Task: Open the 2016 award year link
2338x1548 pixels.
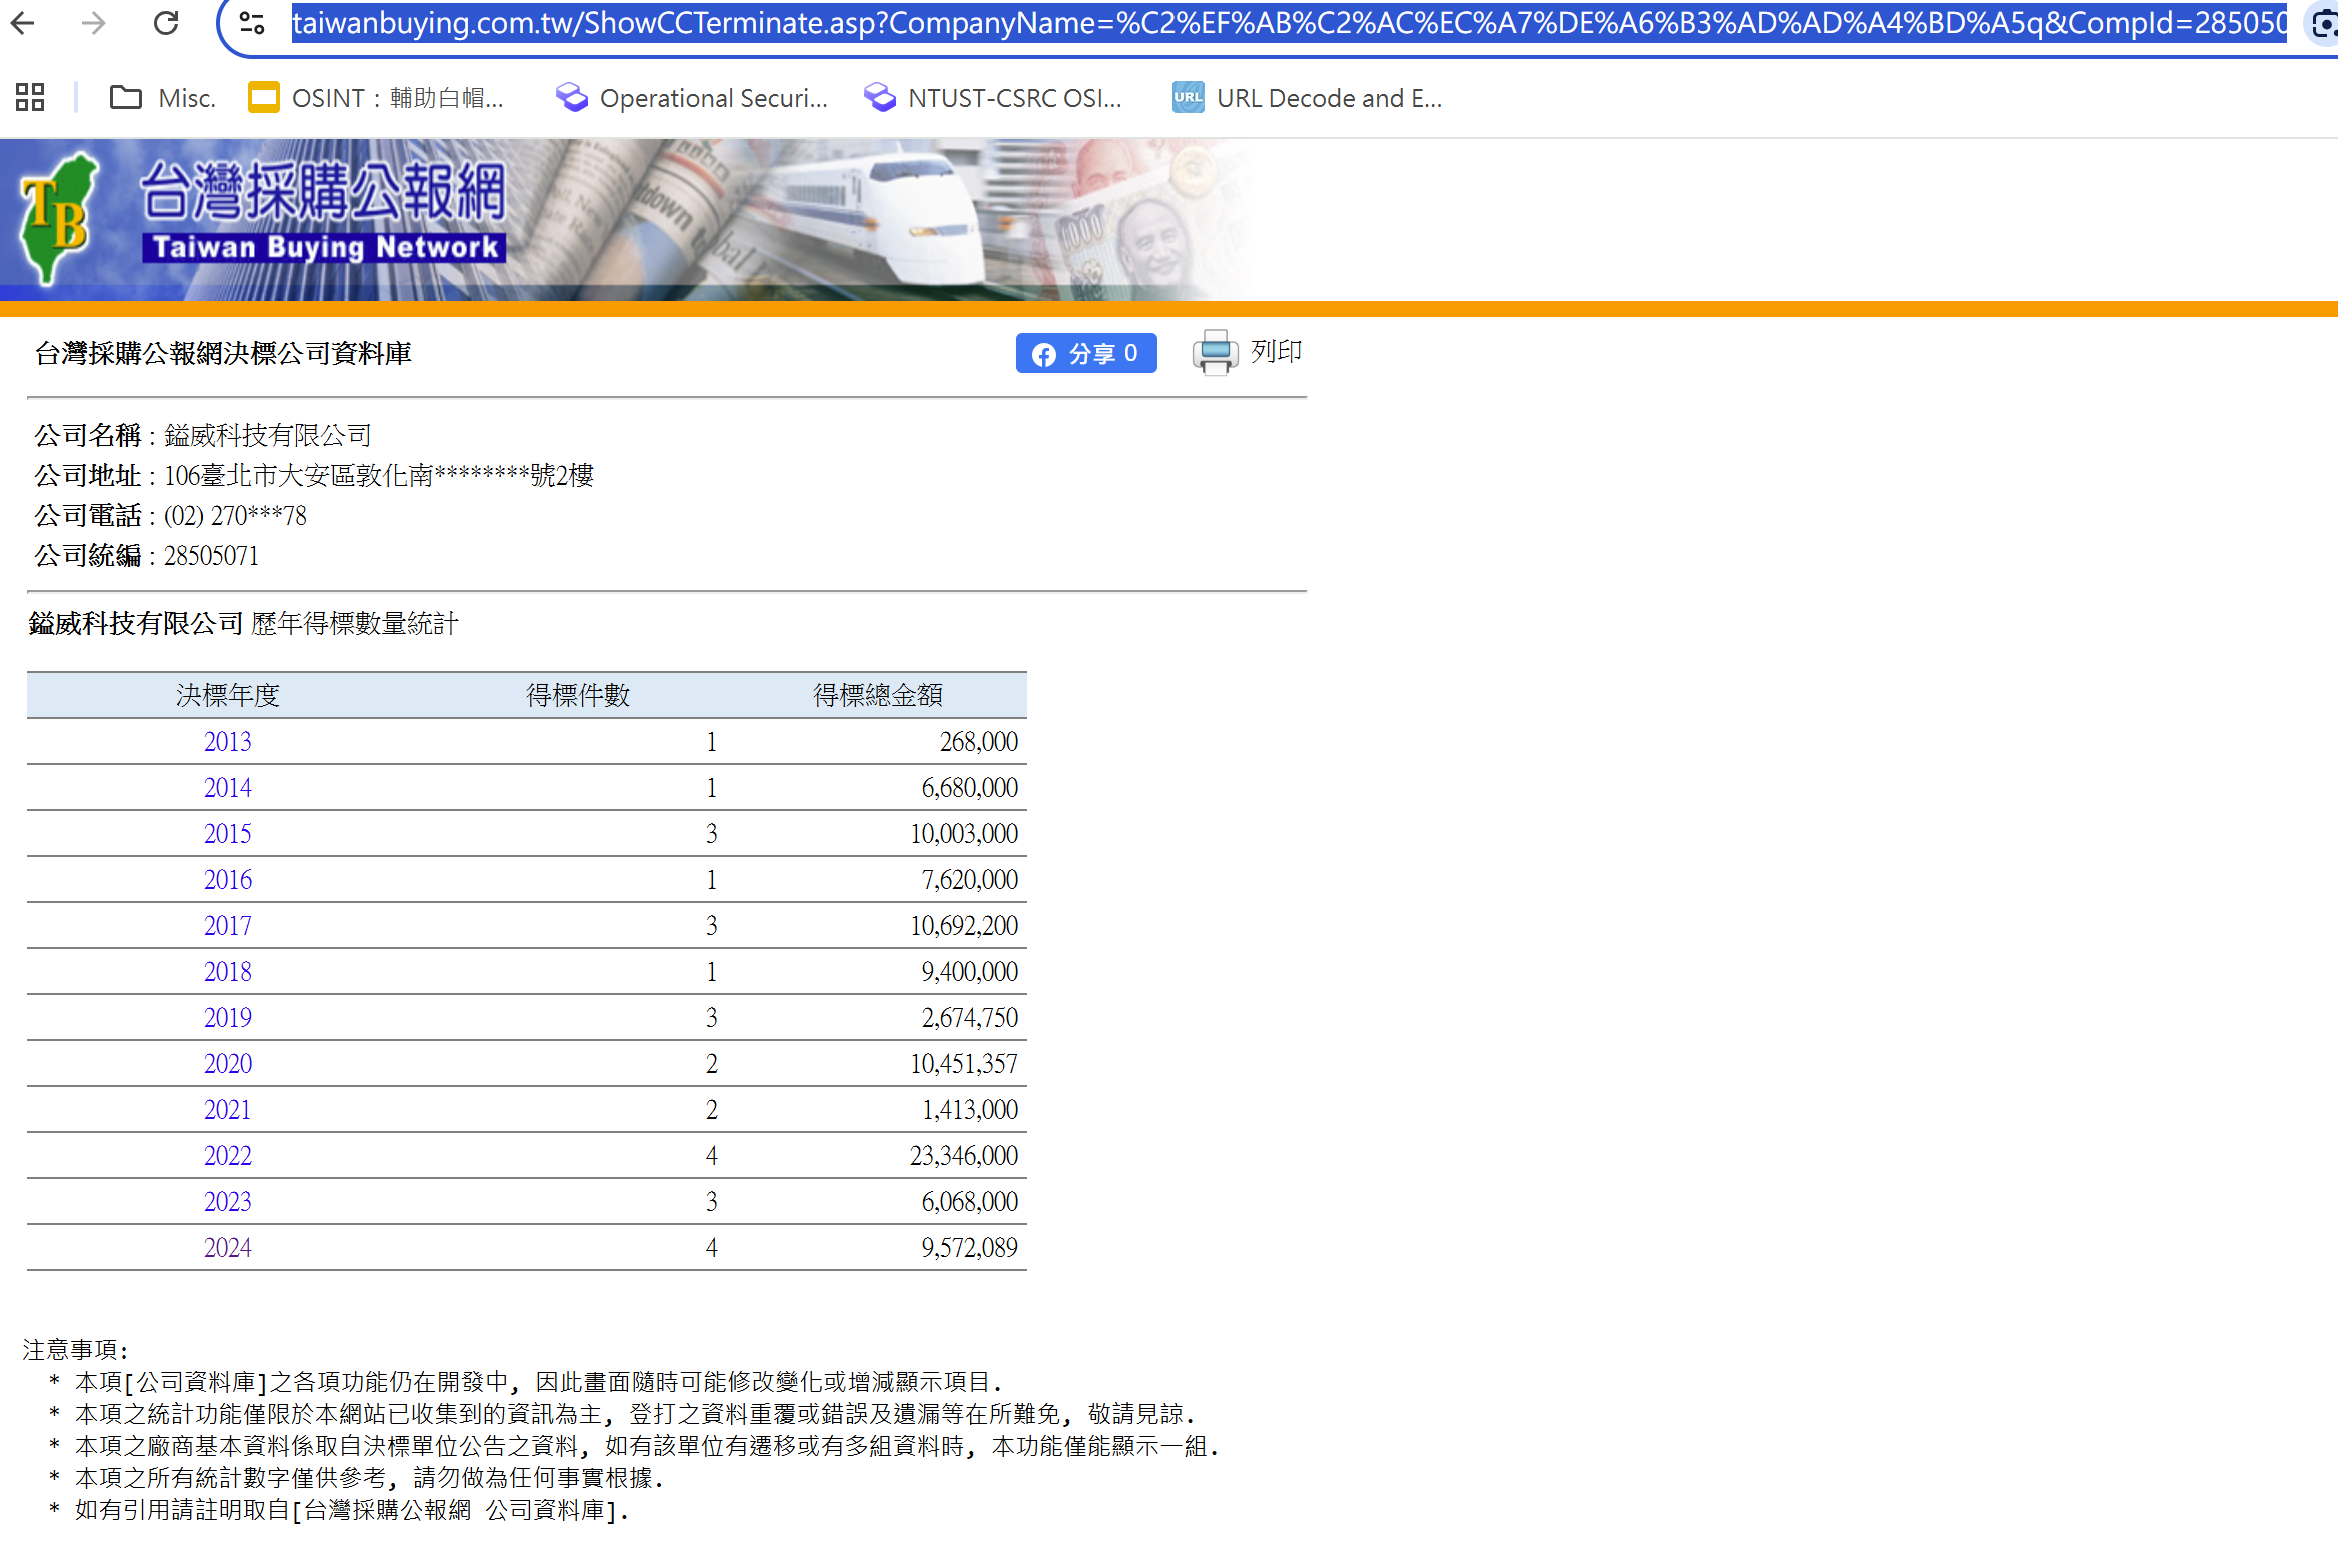Action: [x=228, y=880]
